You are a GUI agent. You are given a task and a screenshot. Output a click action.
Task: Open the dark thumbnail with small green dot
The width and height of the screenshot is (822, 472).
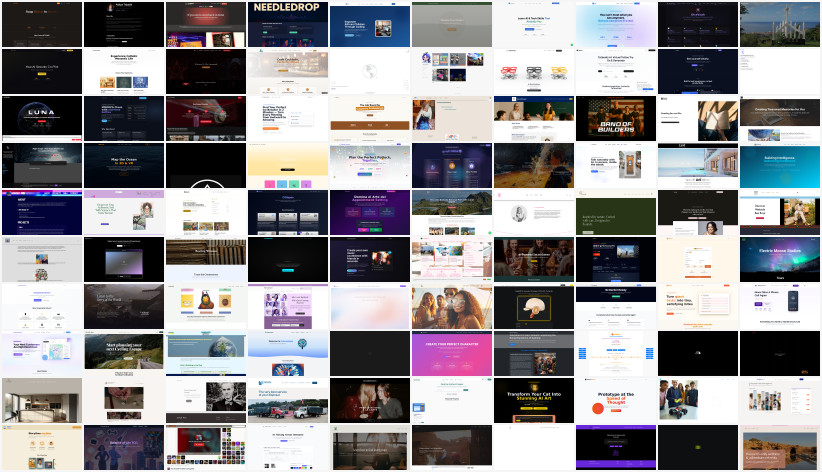[x=698, y=447]
